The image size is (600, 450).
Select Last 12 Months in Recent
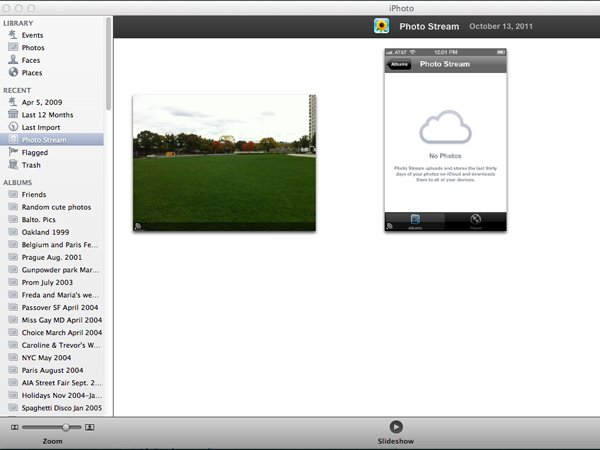click(x=52, y=114)
